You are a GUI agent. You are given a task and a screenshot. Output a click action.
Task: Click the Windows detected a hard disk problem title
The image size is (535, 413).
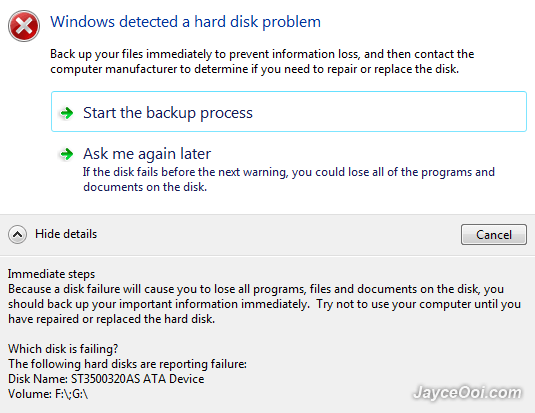[186, 22]
